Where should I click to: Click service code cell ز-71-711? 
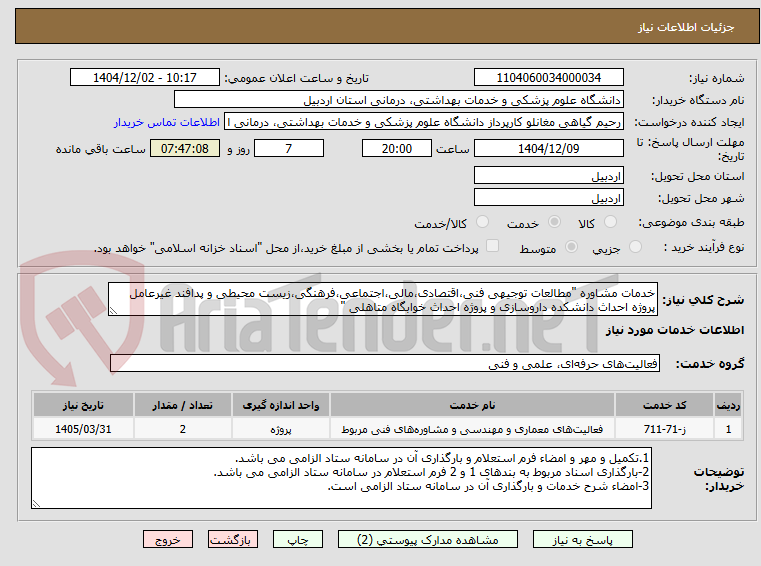[664, 429]
